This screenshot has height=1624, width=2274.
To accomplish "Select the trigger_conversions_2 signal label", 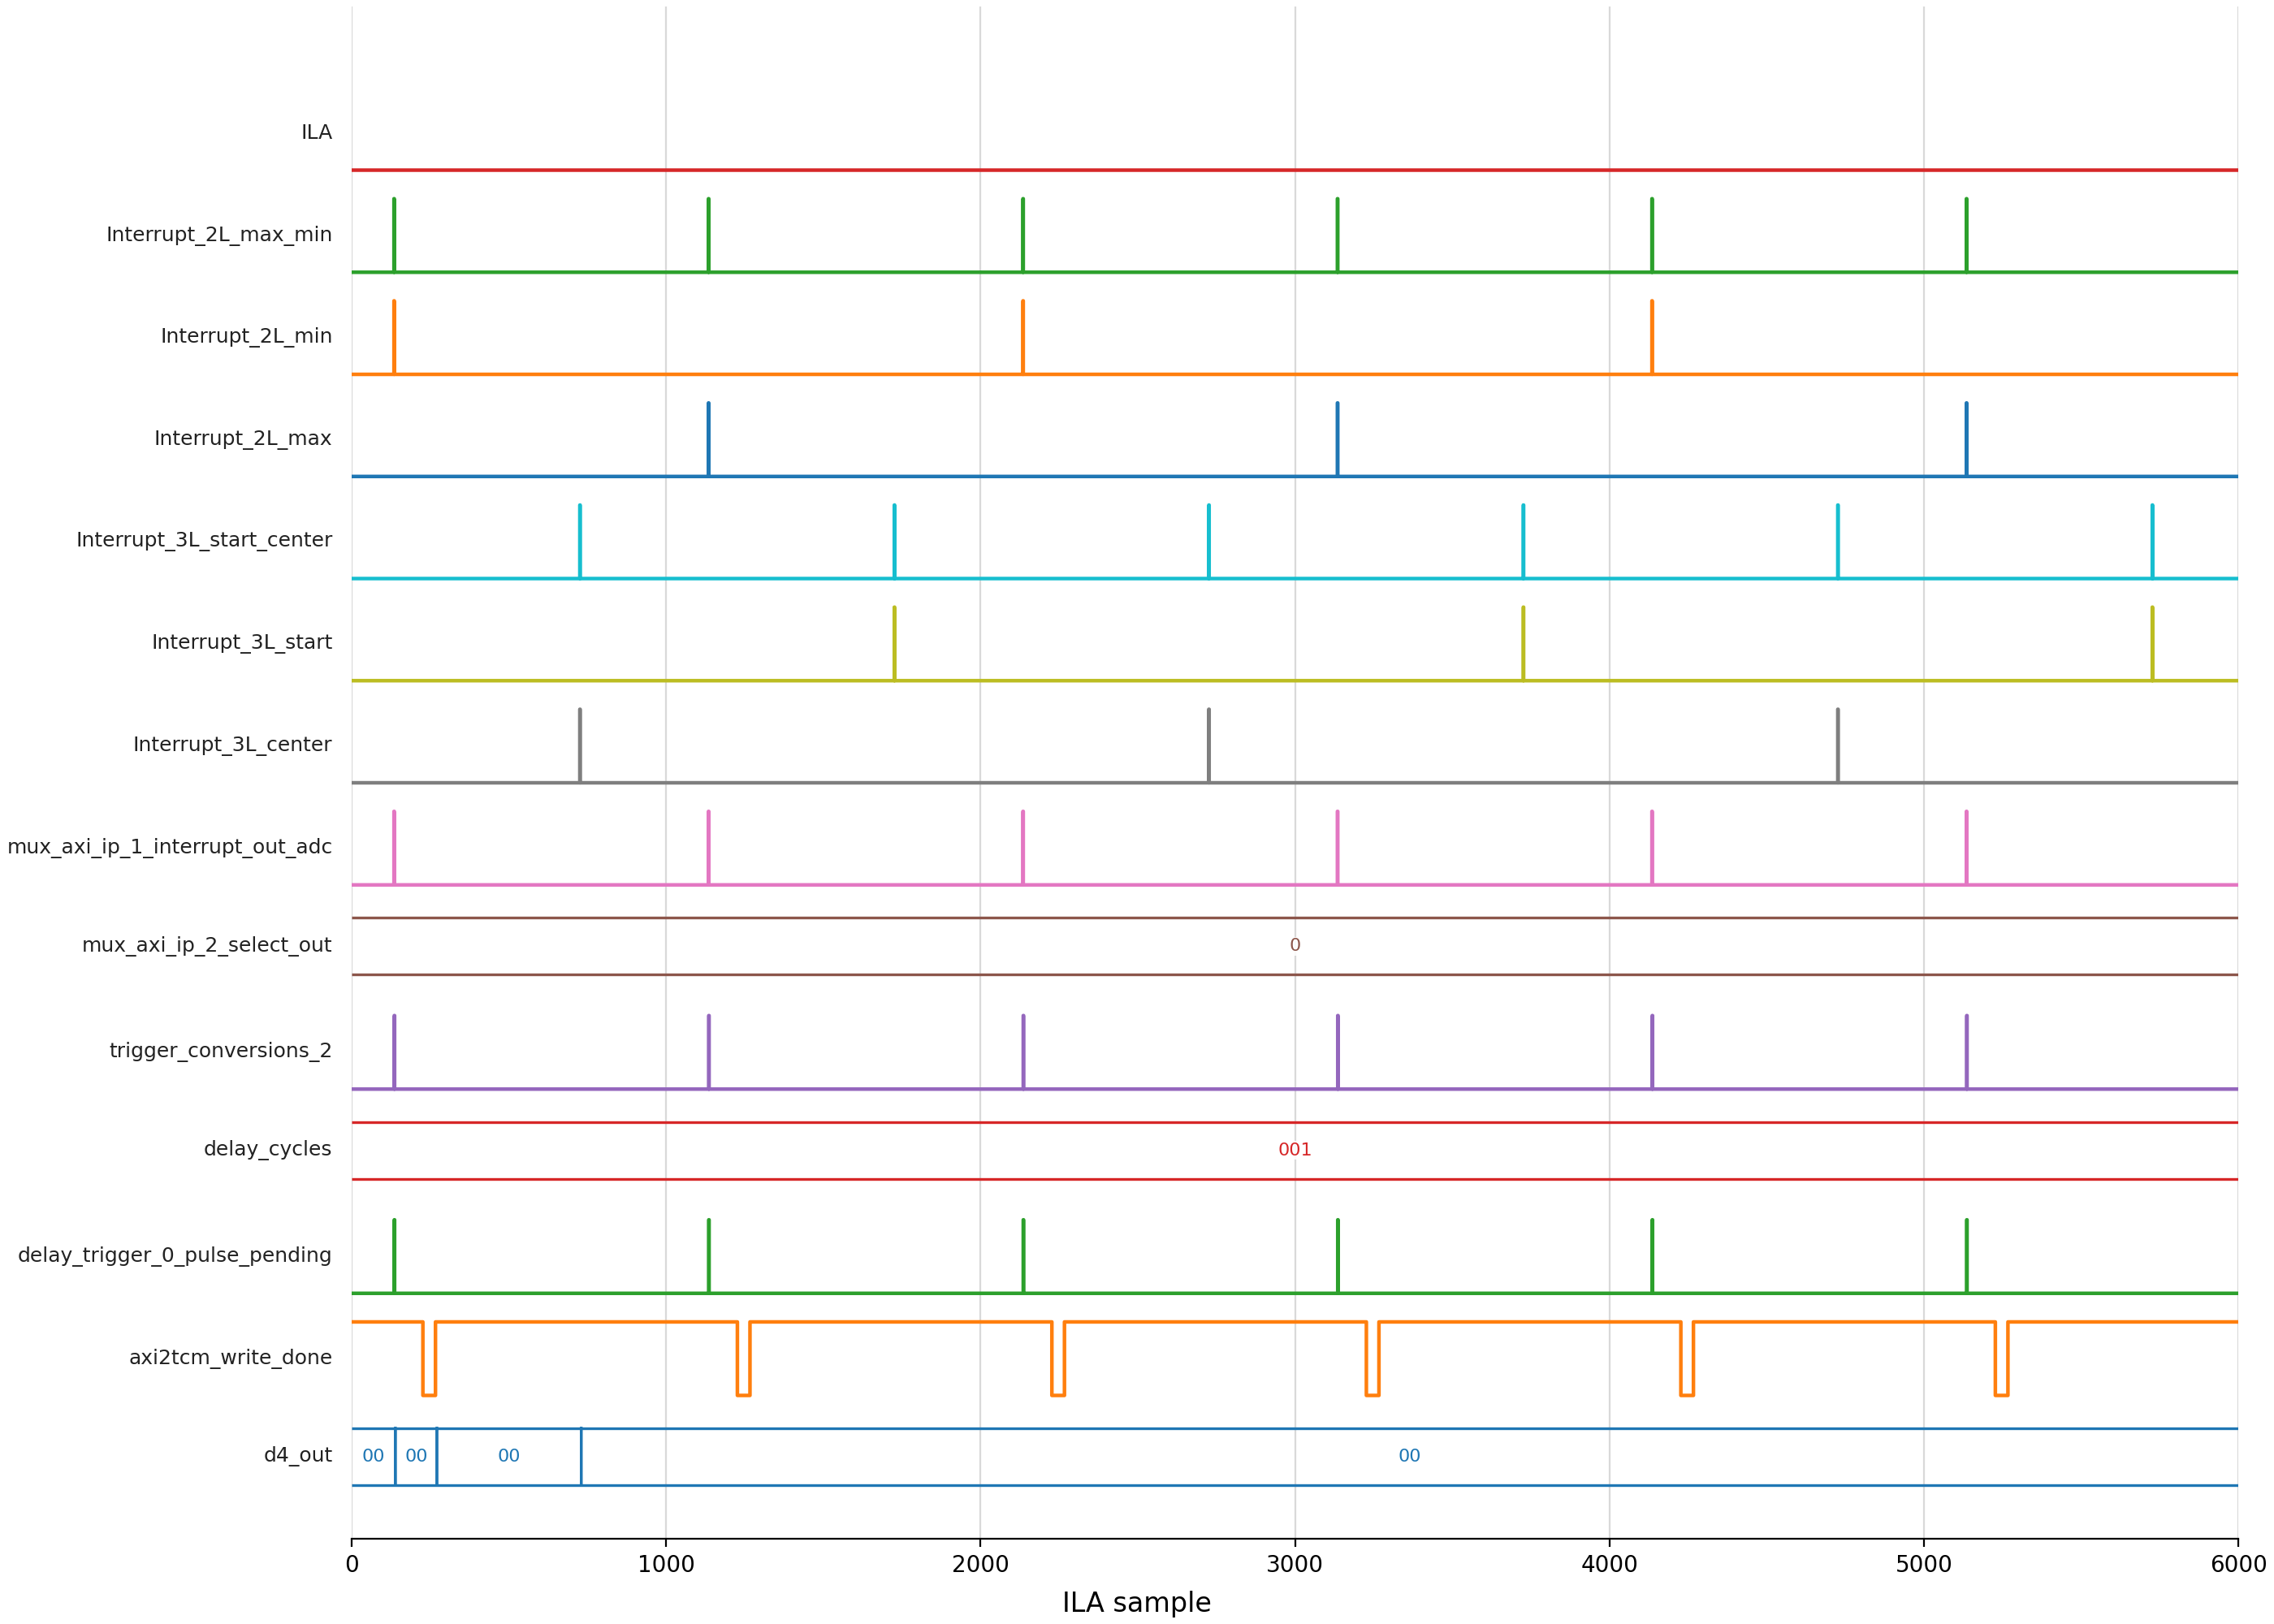I will pyautogui.click(x=220, y=1051).
